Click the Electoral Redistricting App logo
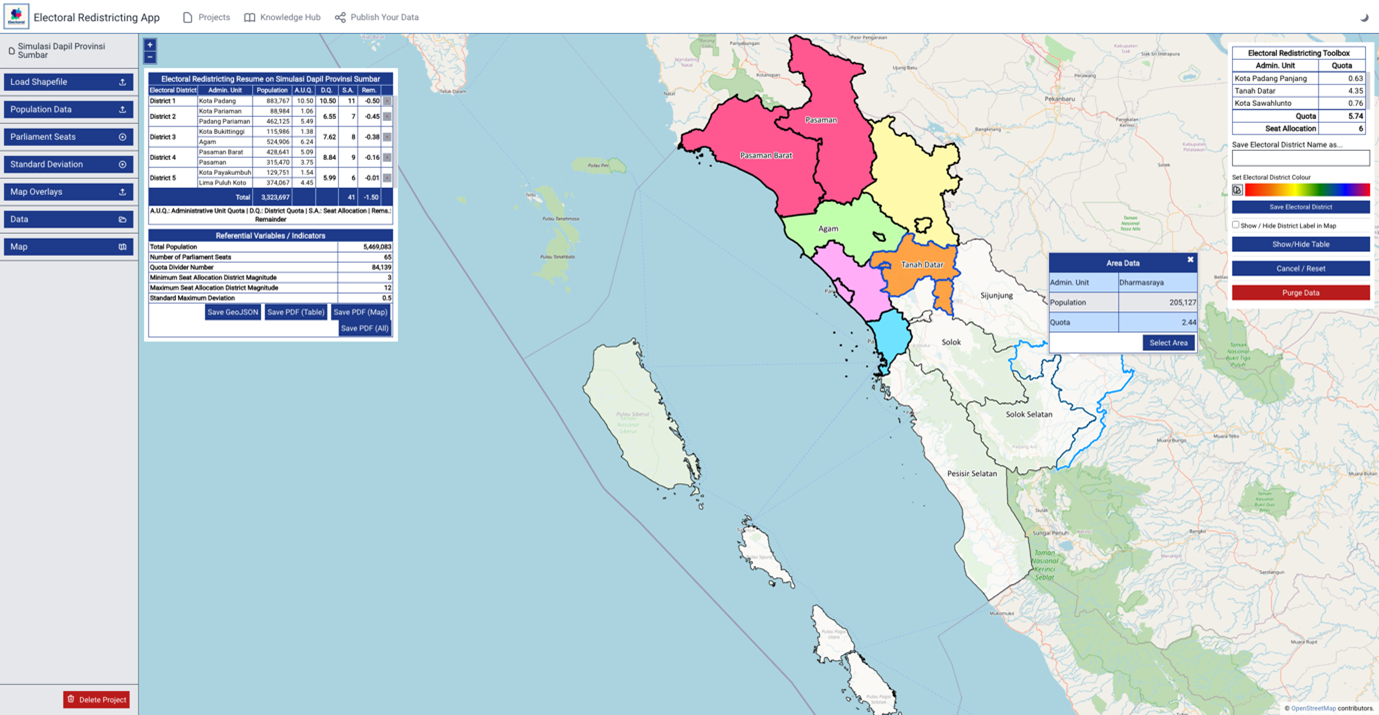 pos(16,17)
